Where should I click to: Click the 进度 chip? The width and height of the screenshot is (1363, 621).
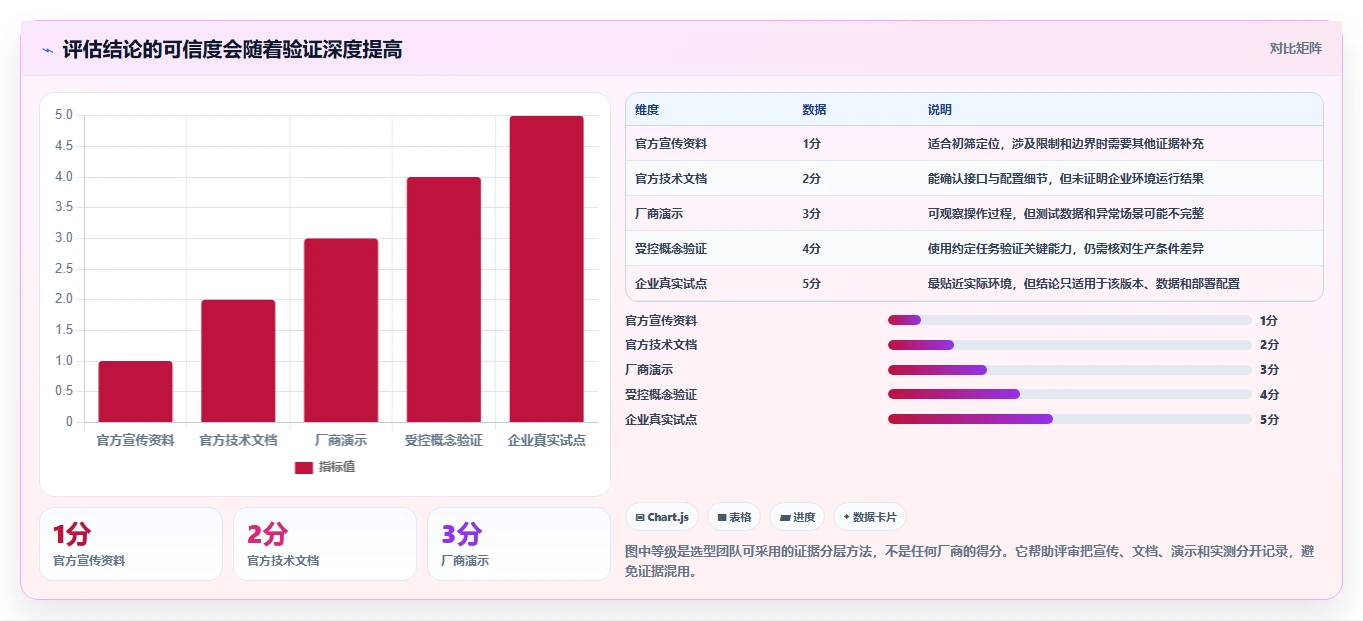[797, 517]
